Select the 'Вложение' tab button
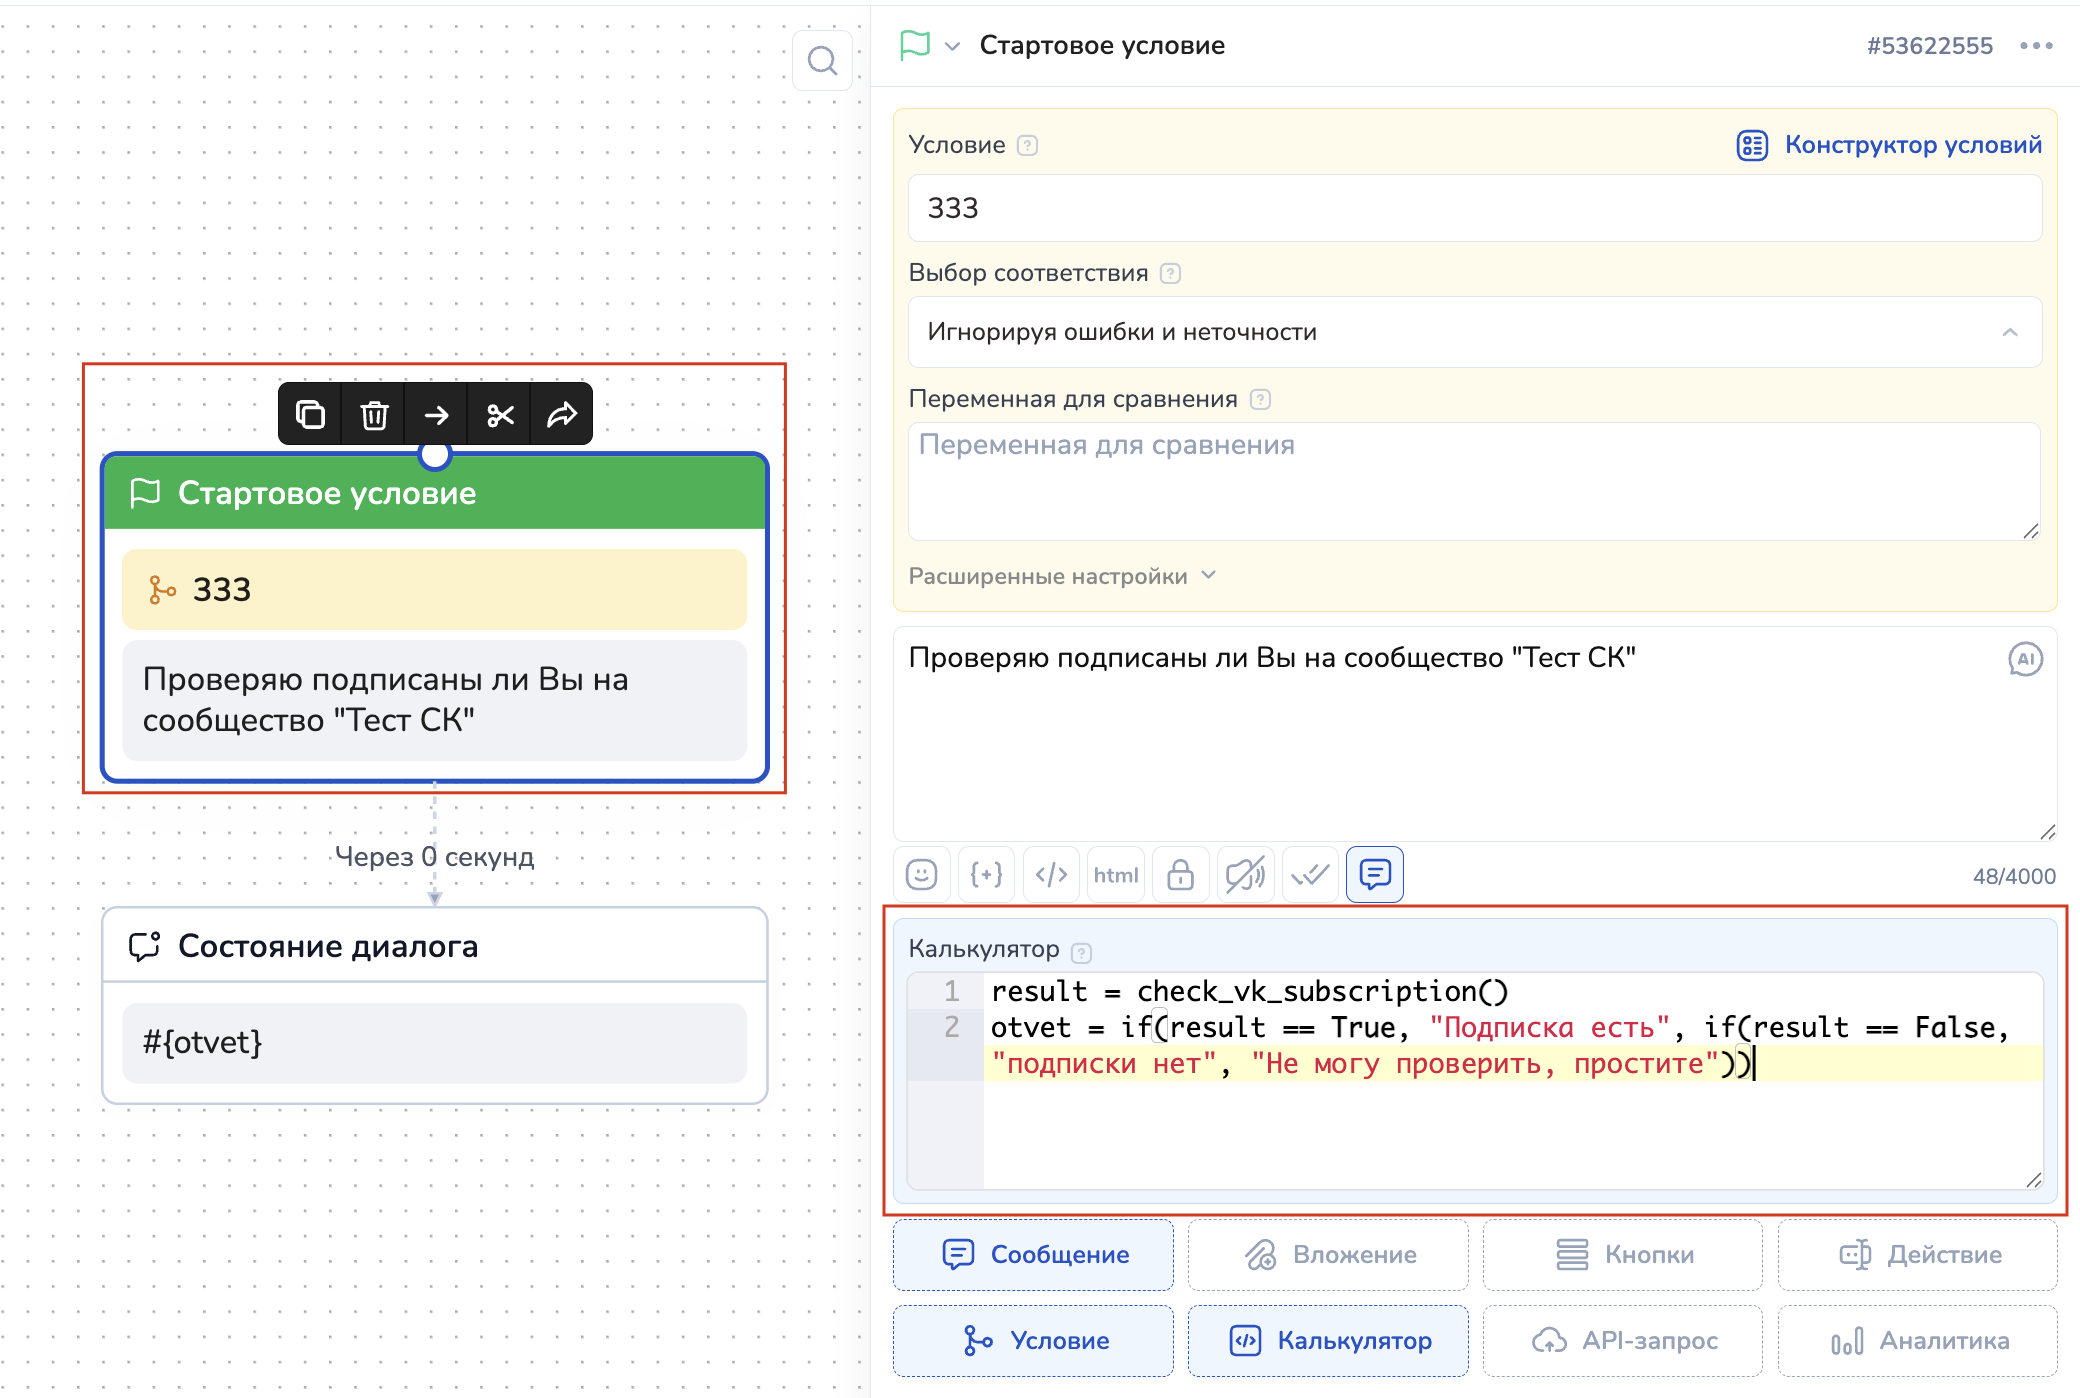2080x1398 pixels. (x=1328, y=1254)
